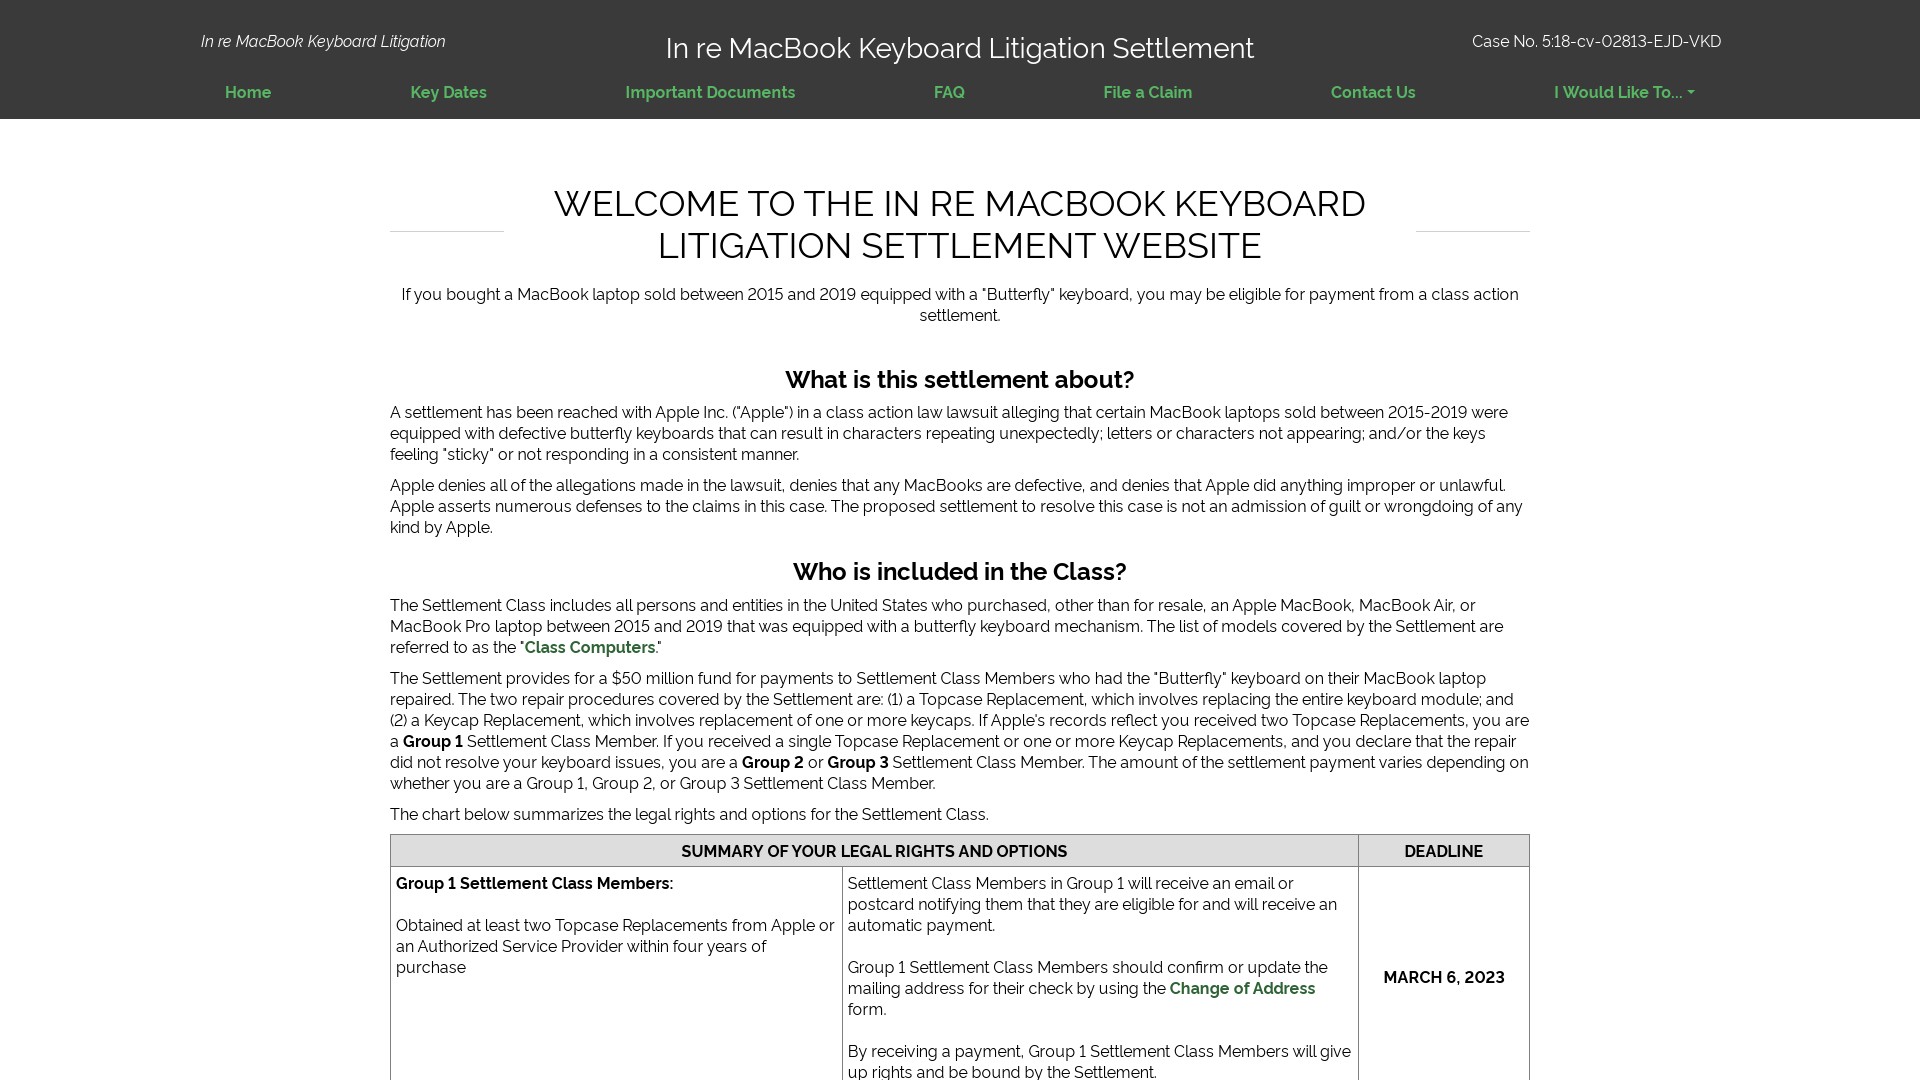The width and height of the screenshot is (1920, 1080).
Task: Click the Contact Us navigation icon
Action: point(1373,92)
